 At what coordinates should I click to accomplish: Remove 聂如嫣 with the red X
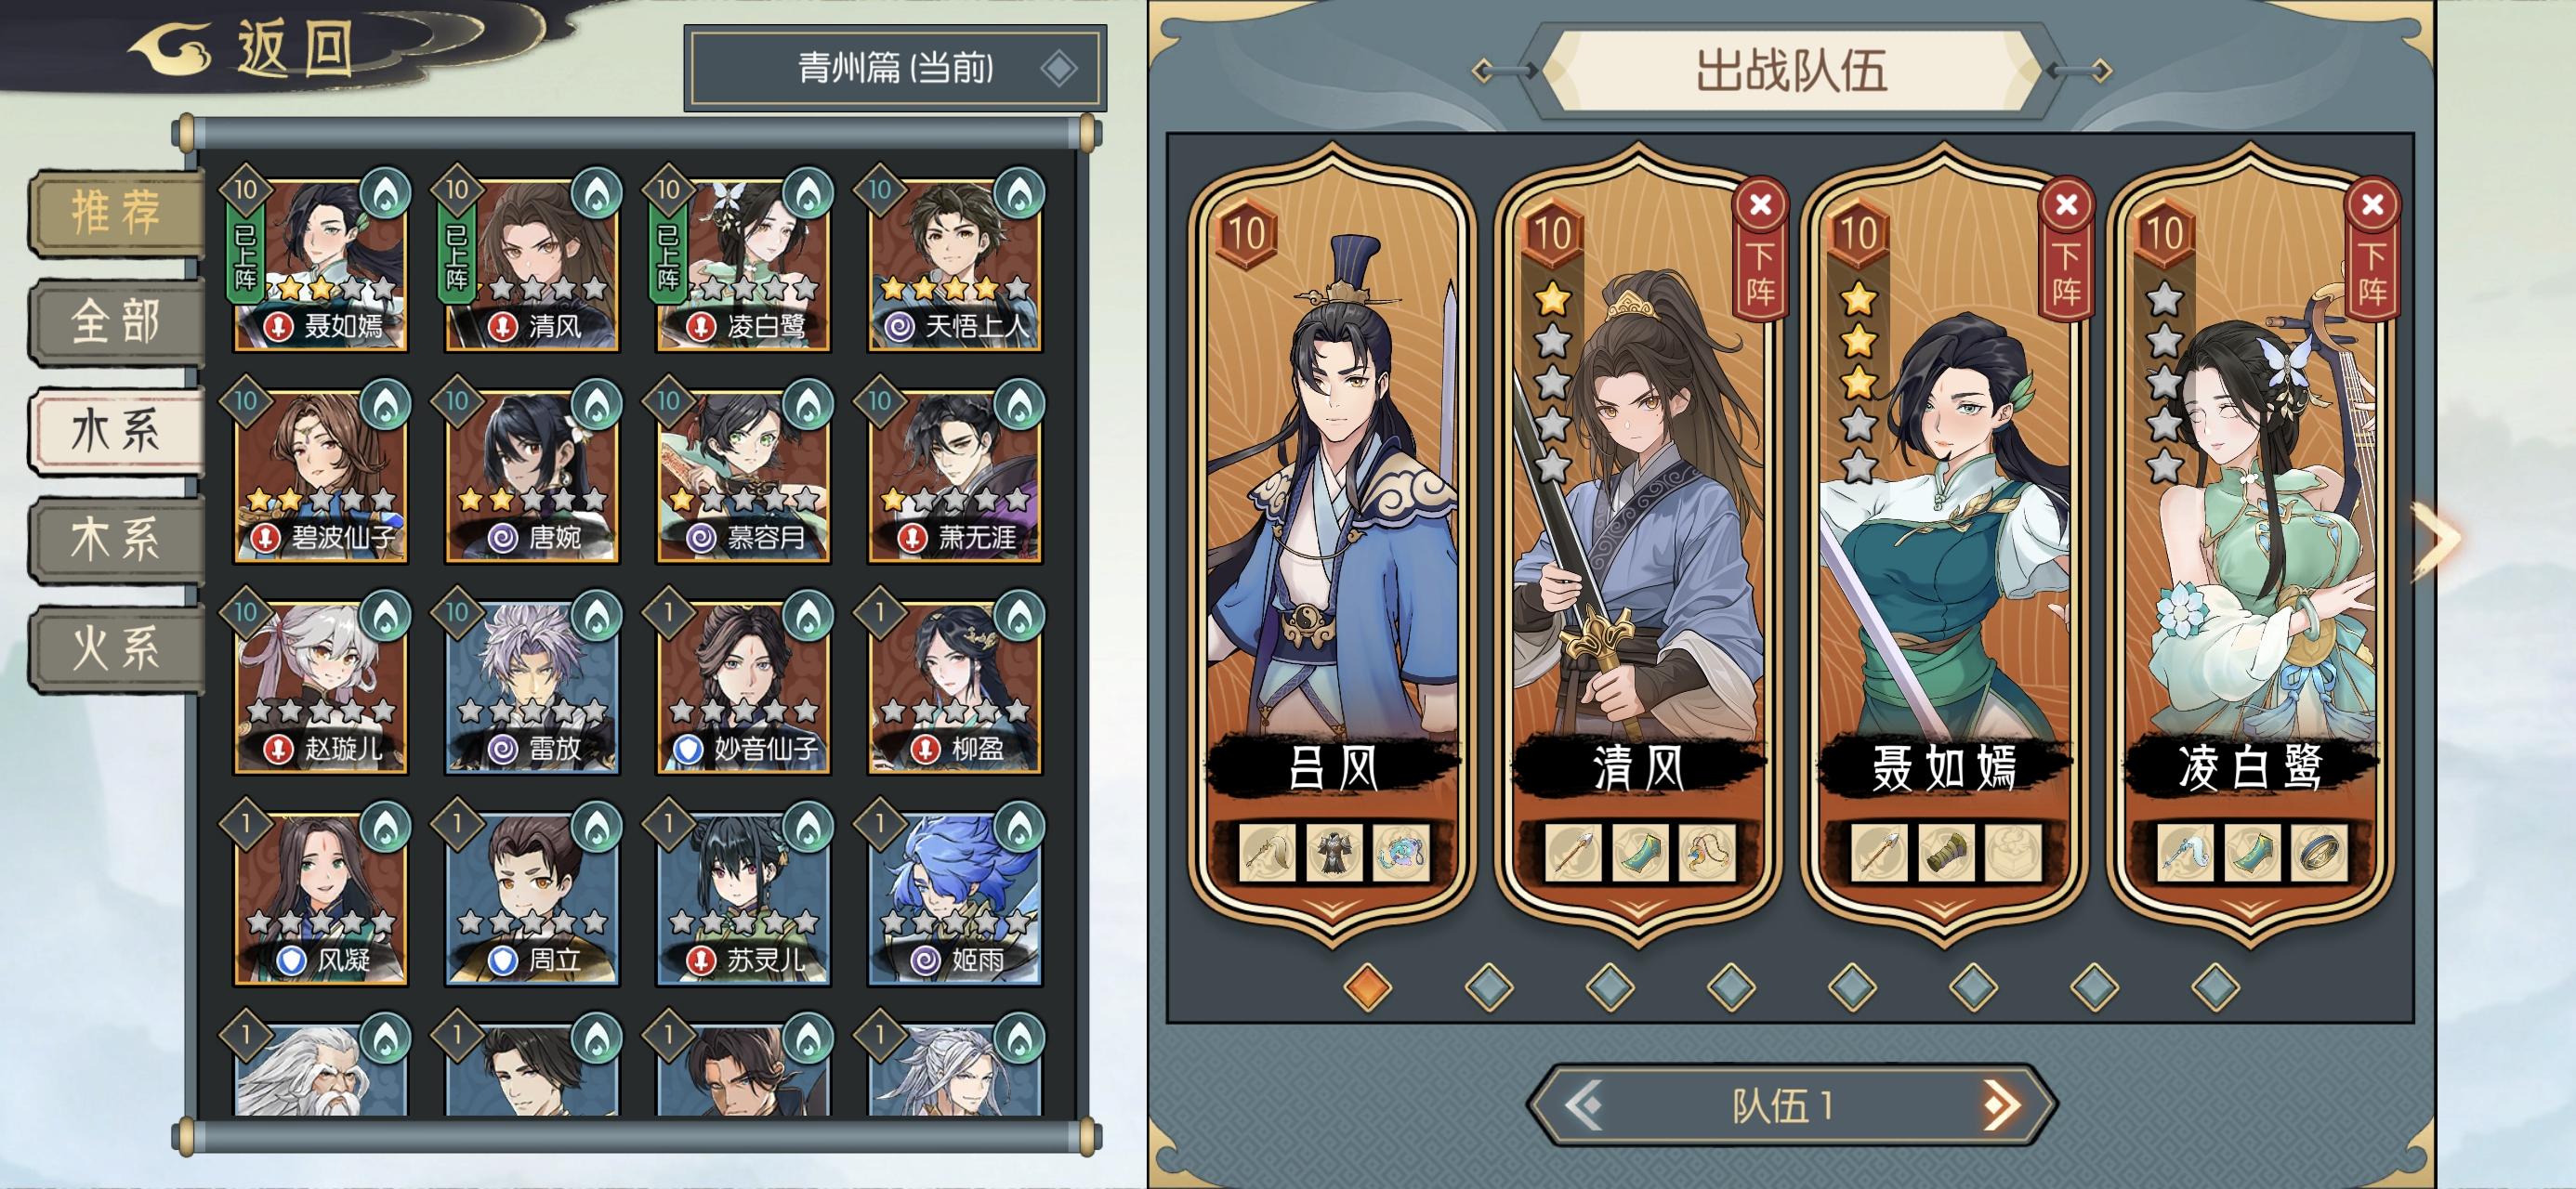(x=2066, y=205)
